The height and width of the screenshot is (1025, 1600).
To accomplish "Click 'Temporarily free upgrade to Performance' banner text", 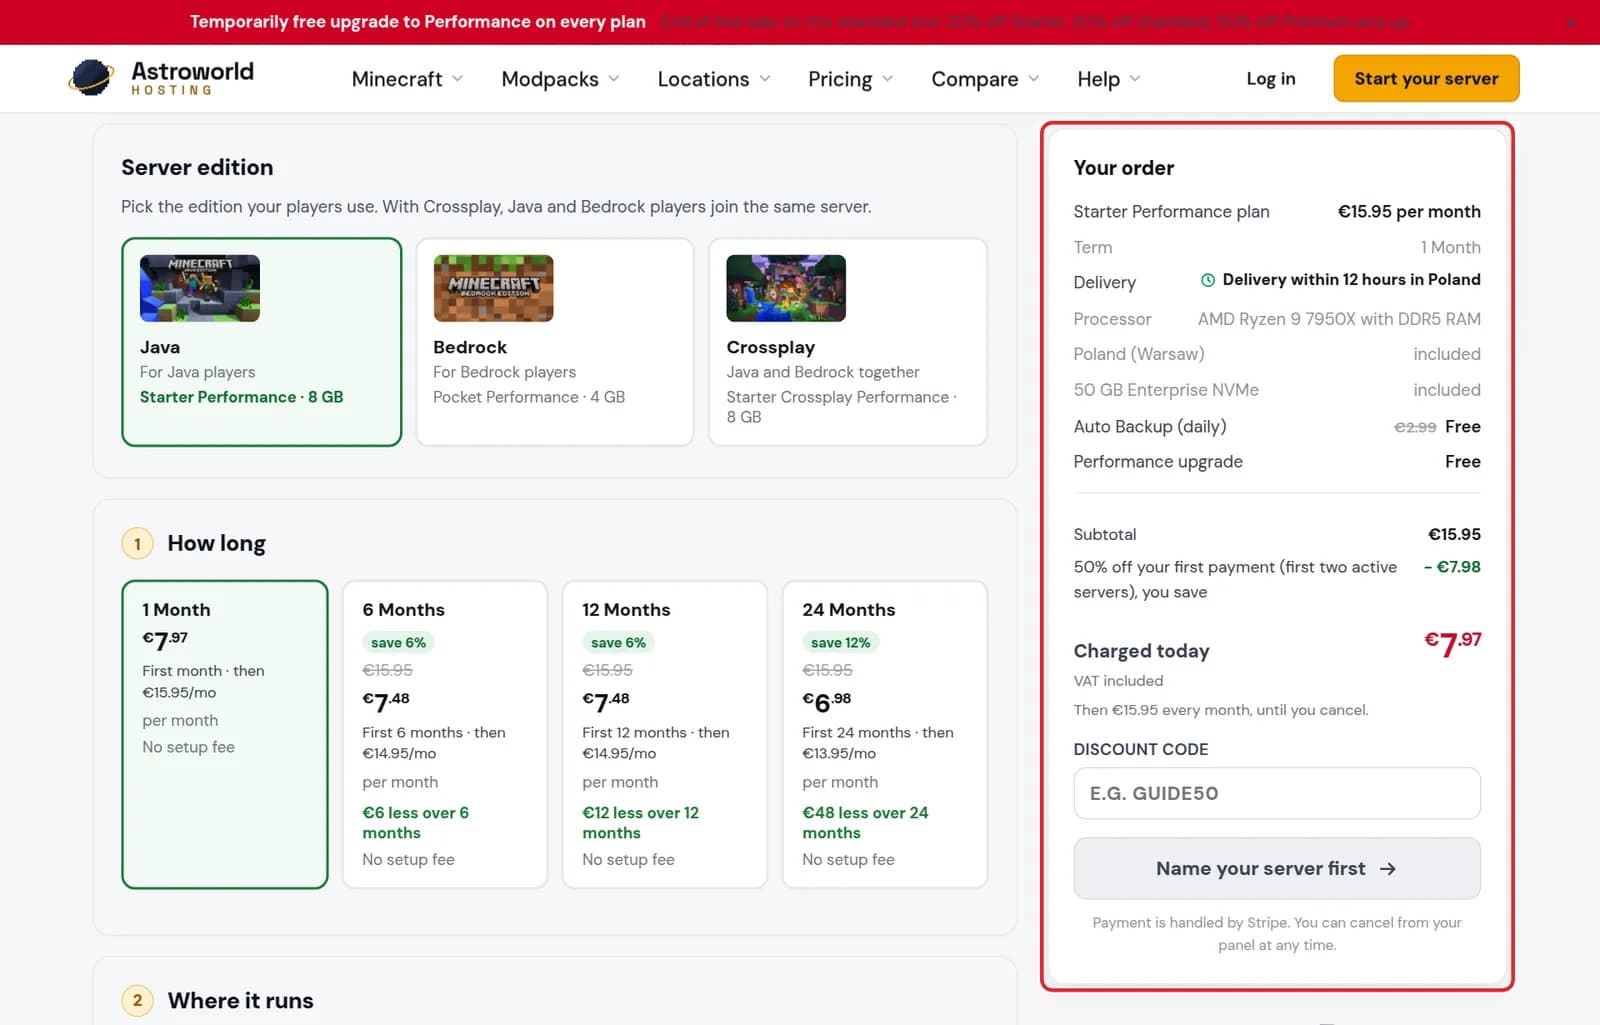I will (x=418, y=22).
